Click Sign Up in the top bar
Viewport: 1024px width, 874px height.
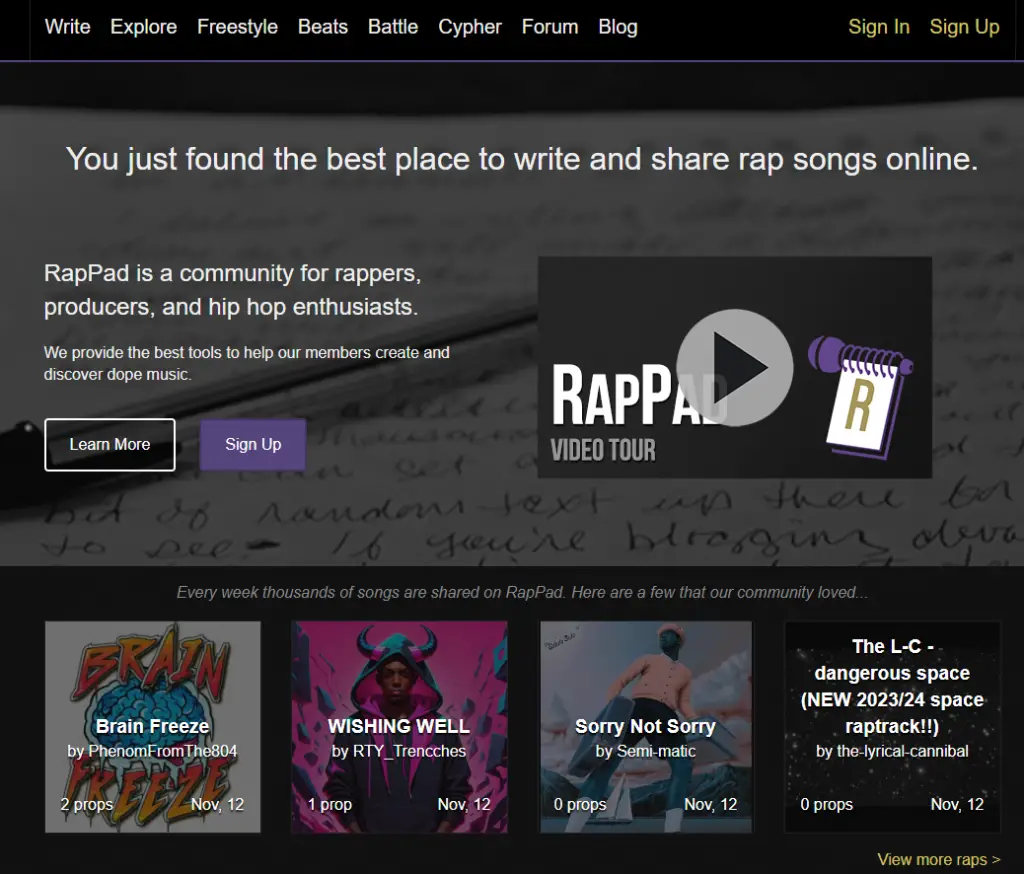click(x=964, y=27)
